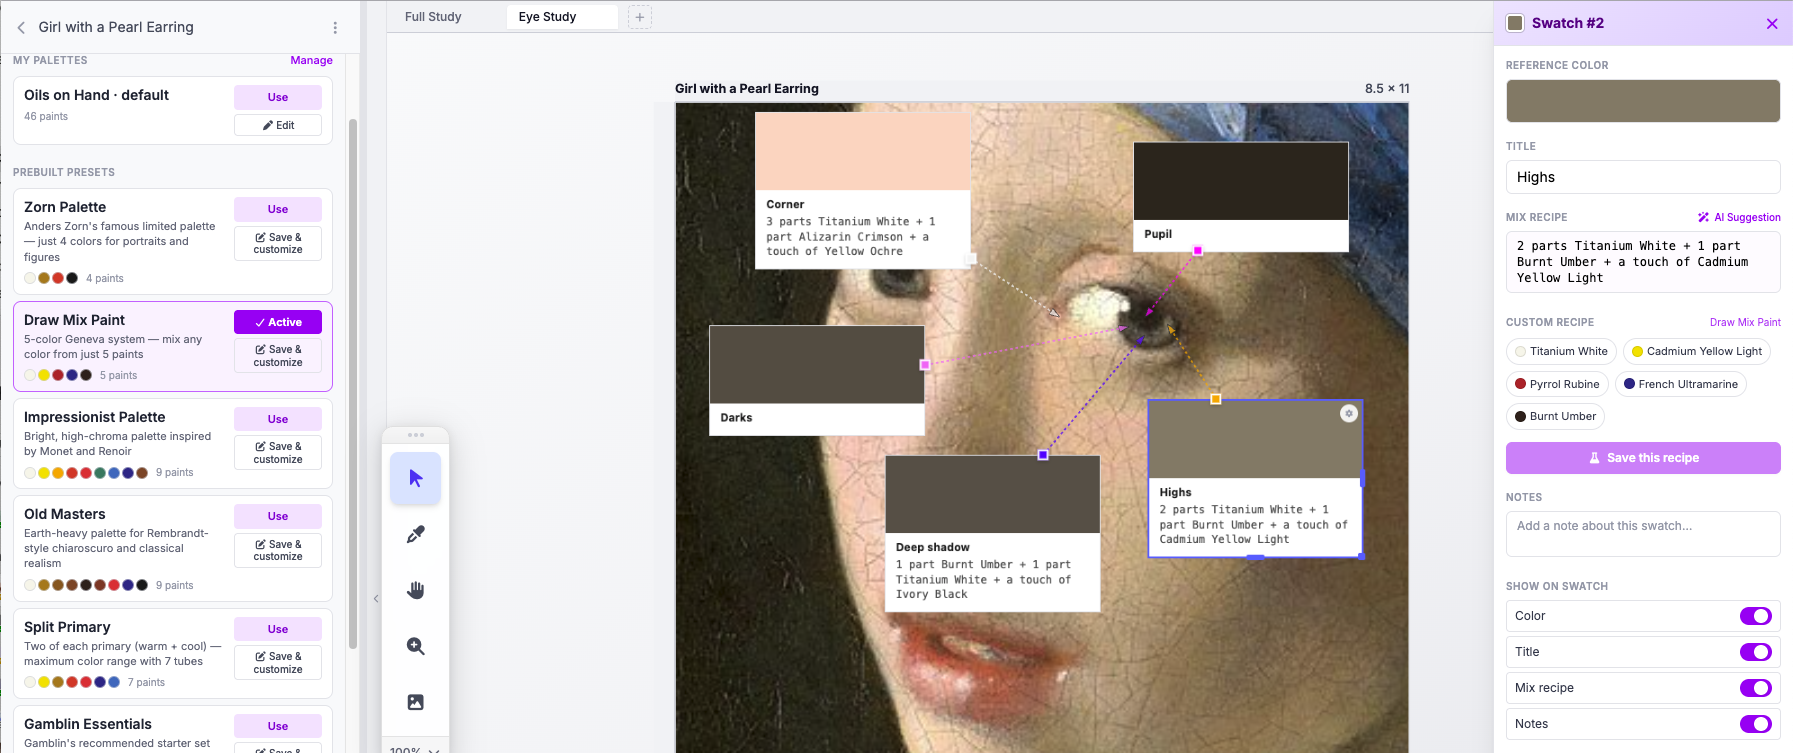
Task: Save and customize Old Masters palette
Action: pos(278,550)
